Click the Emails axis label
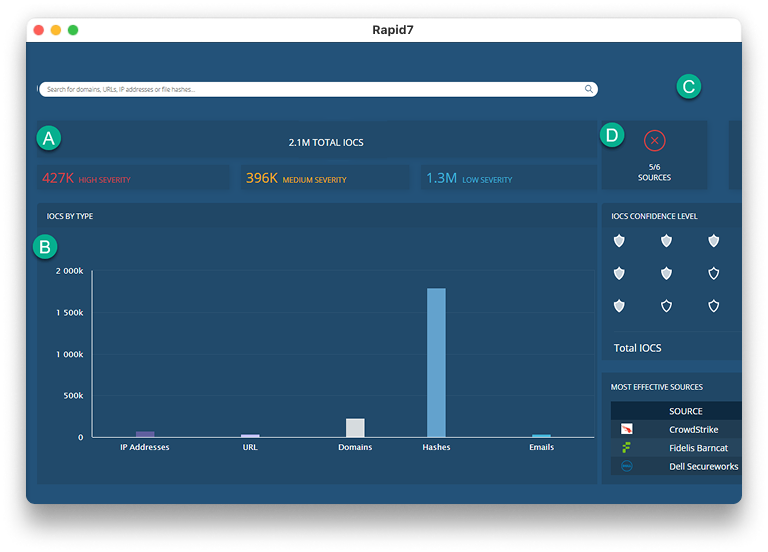Viewport: 768px width, 552px height. coord(542,447)
